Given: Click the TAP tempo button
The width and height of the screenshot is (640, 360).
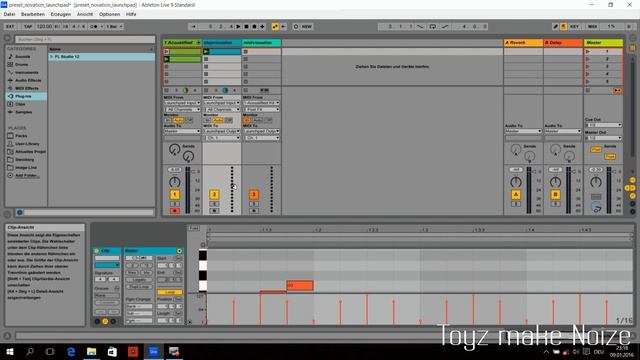Looking at the screenshot, I should [x=28, y=27].
